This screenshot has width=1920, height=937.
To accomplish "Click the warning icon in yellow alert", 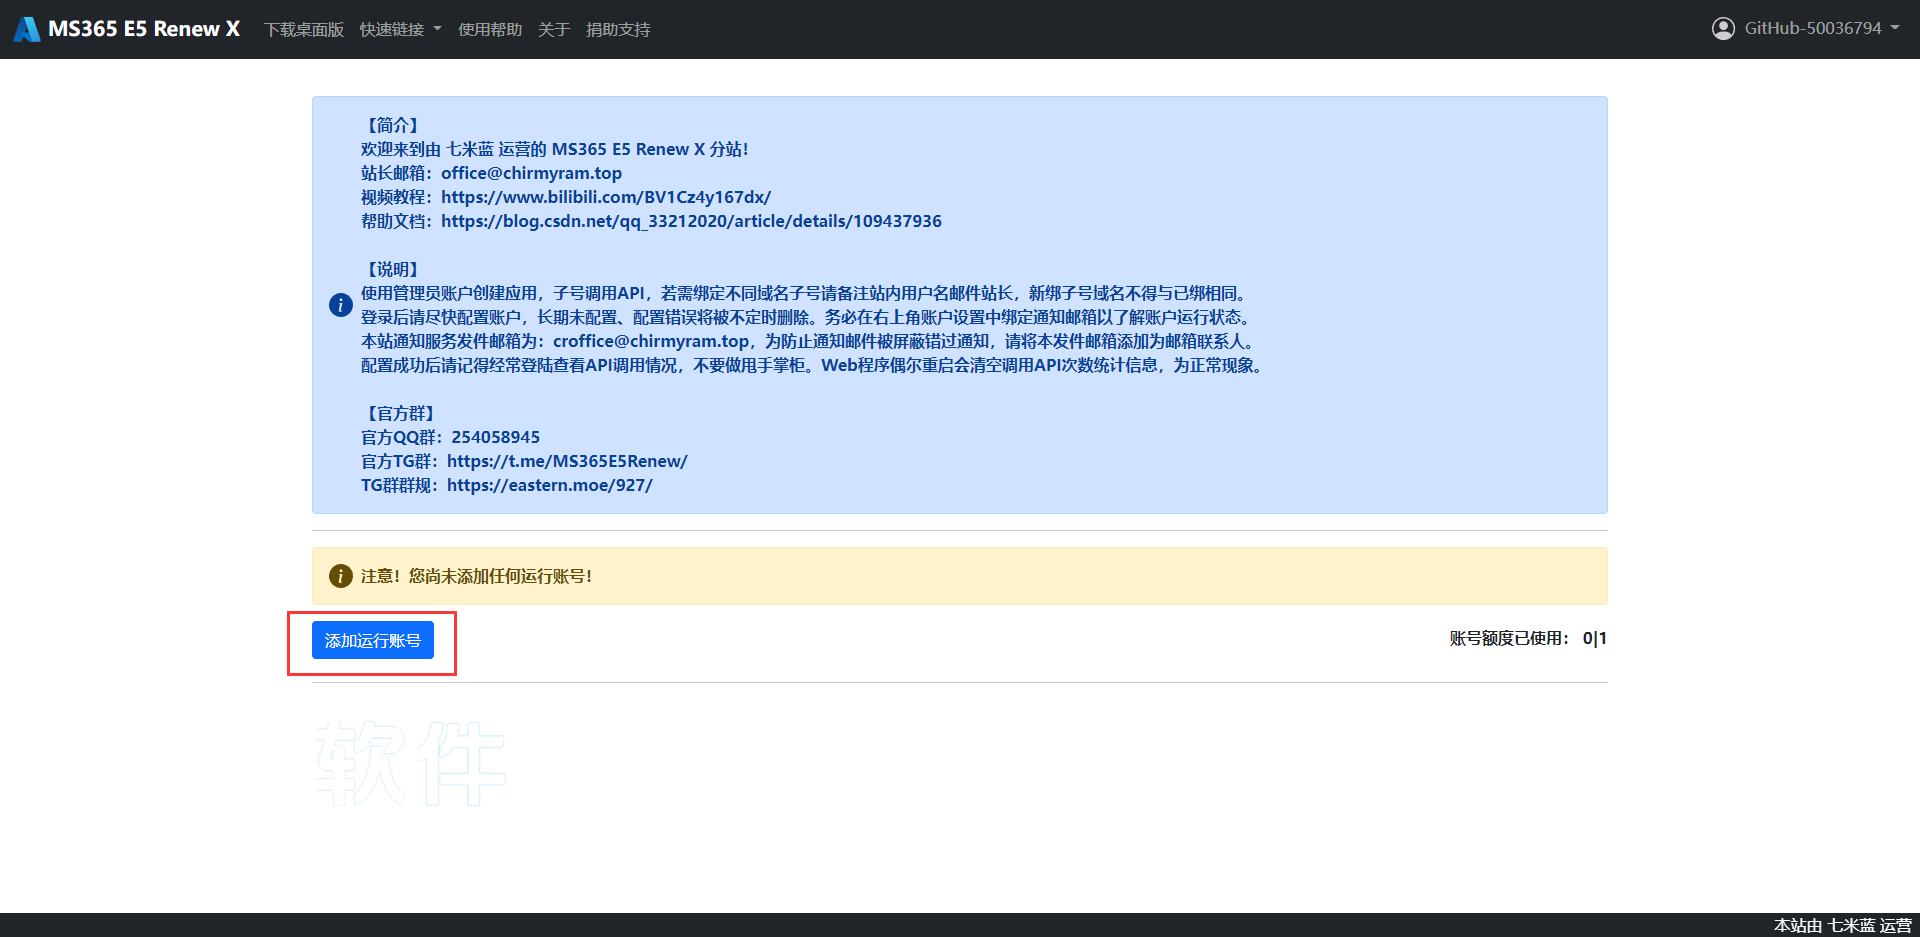I will point(340,576).
